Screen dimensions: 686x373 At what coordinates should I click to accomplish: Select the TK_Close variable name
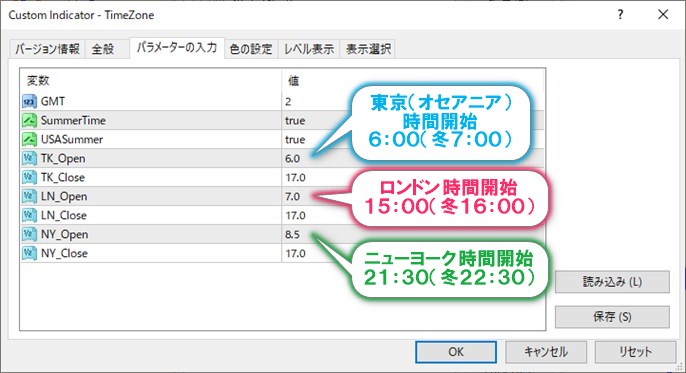(63, 178)
